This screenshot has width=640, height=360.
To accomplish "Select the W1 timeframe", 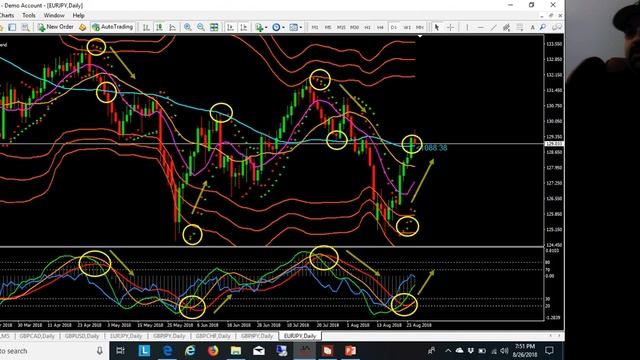I will coord(407,27).
